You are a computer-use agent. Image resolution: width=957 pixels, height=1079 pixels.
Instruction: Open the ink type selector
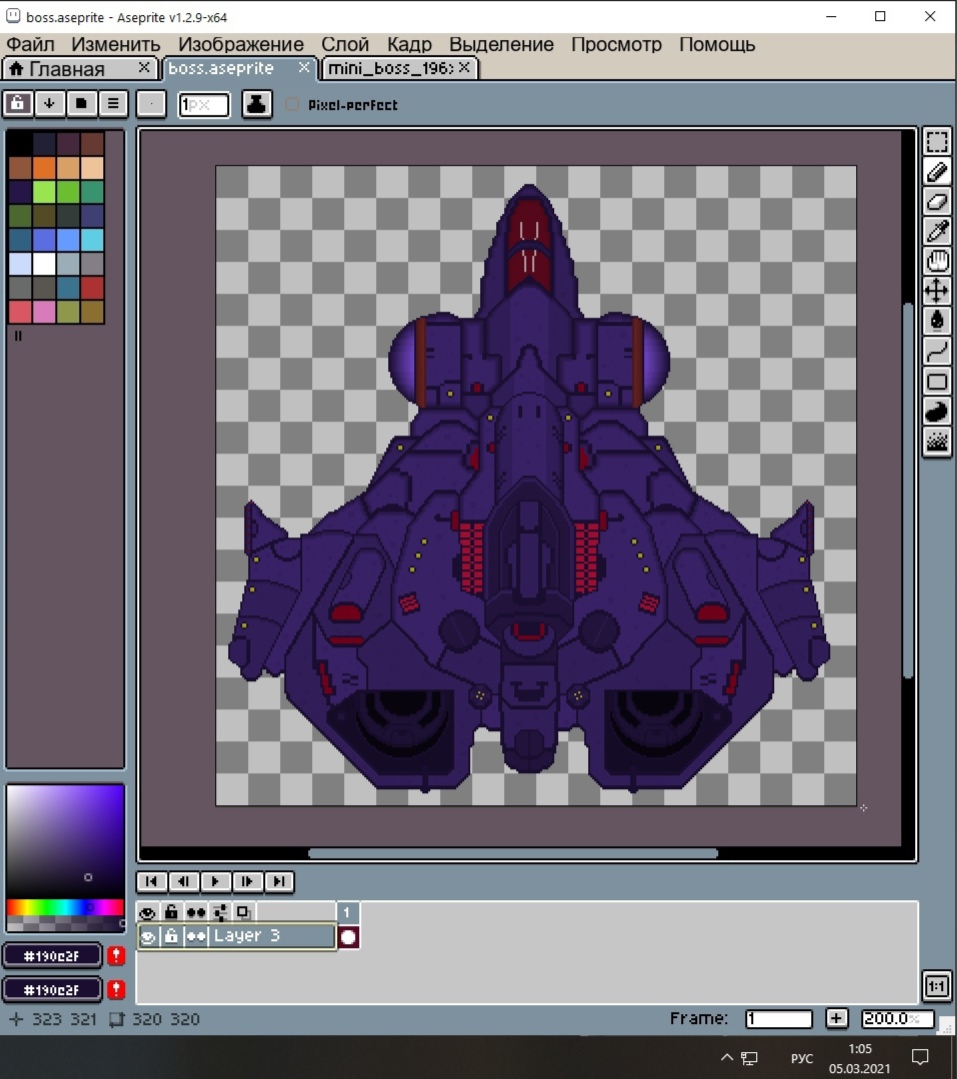point(256,104)
